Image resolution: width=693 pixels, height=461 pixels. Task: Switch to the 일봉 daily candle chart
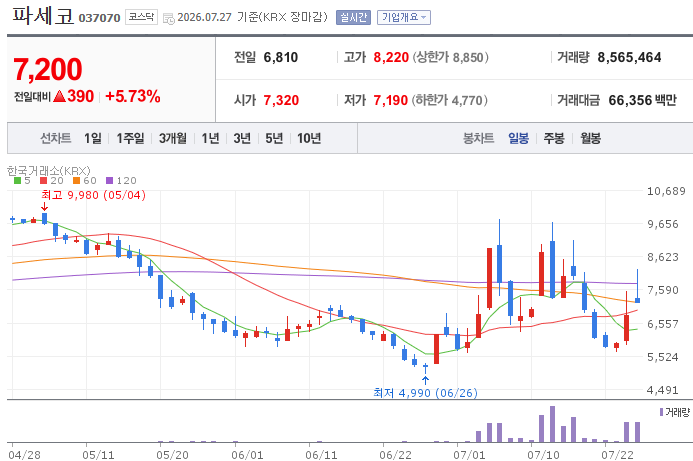click(x=518, y=138)
